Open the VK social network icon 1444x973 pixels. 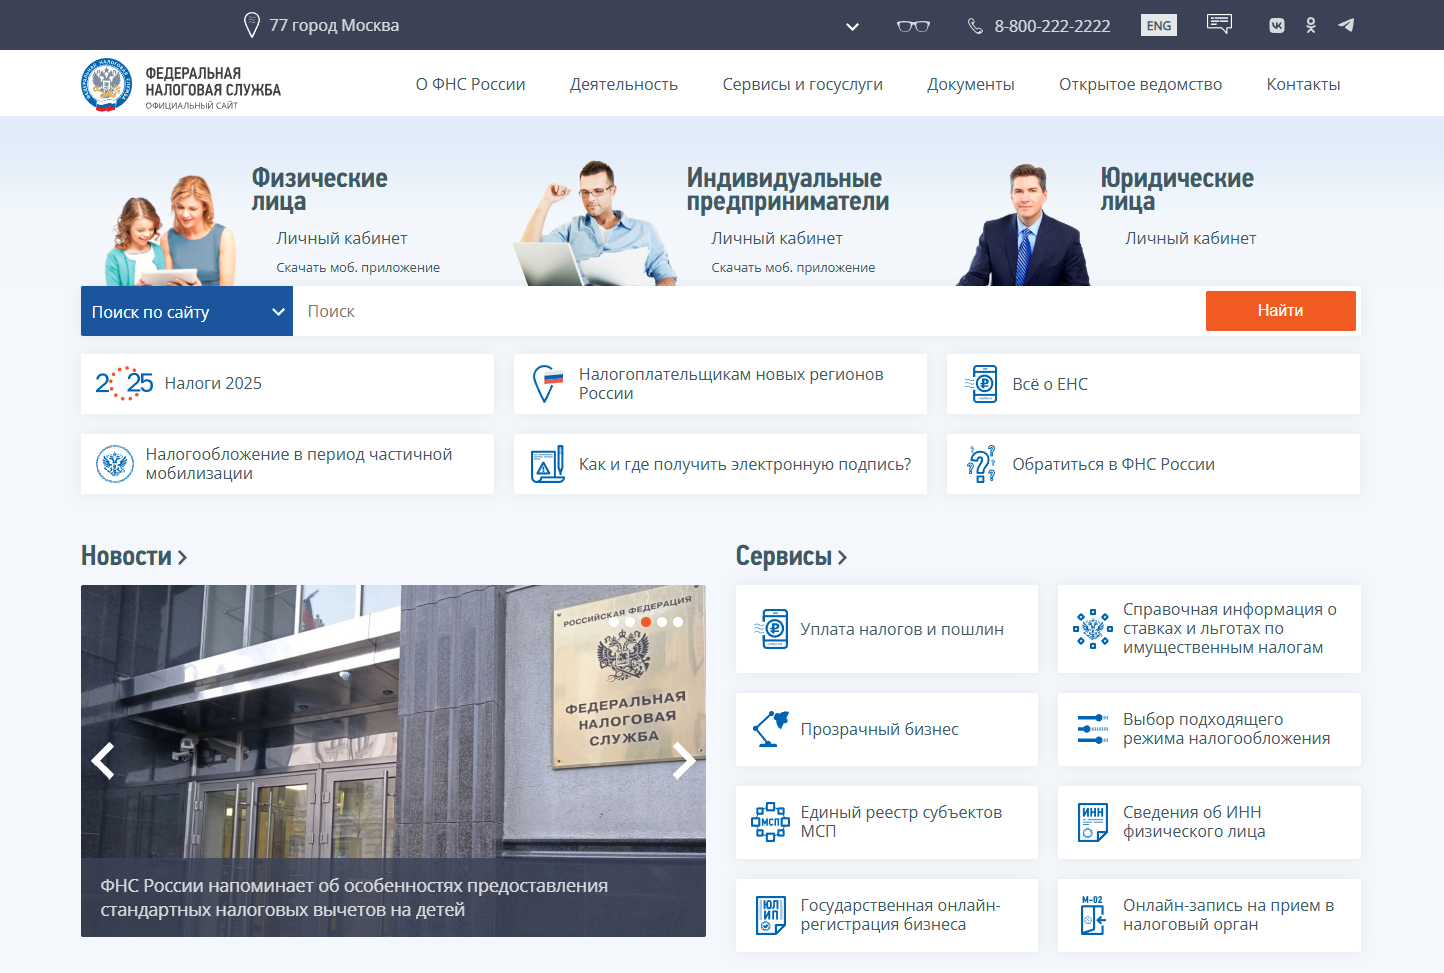tap(1277, 26)
